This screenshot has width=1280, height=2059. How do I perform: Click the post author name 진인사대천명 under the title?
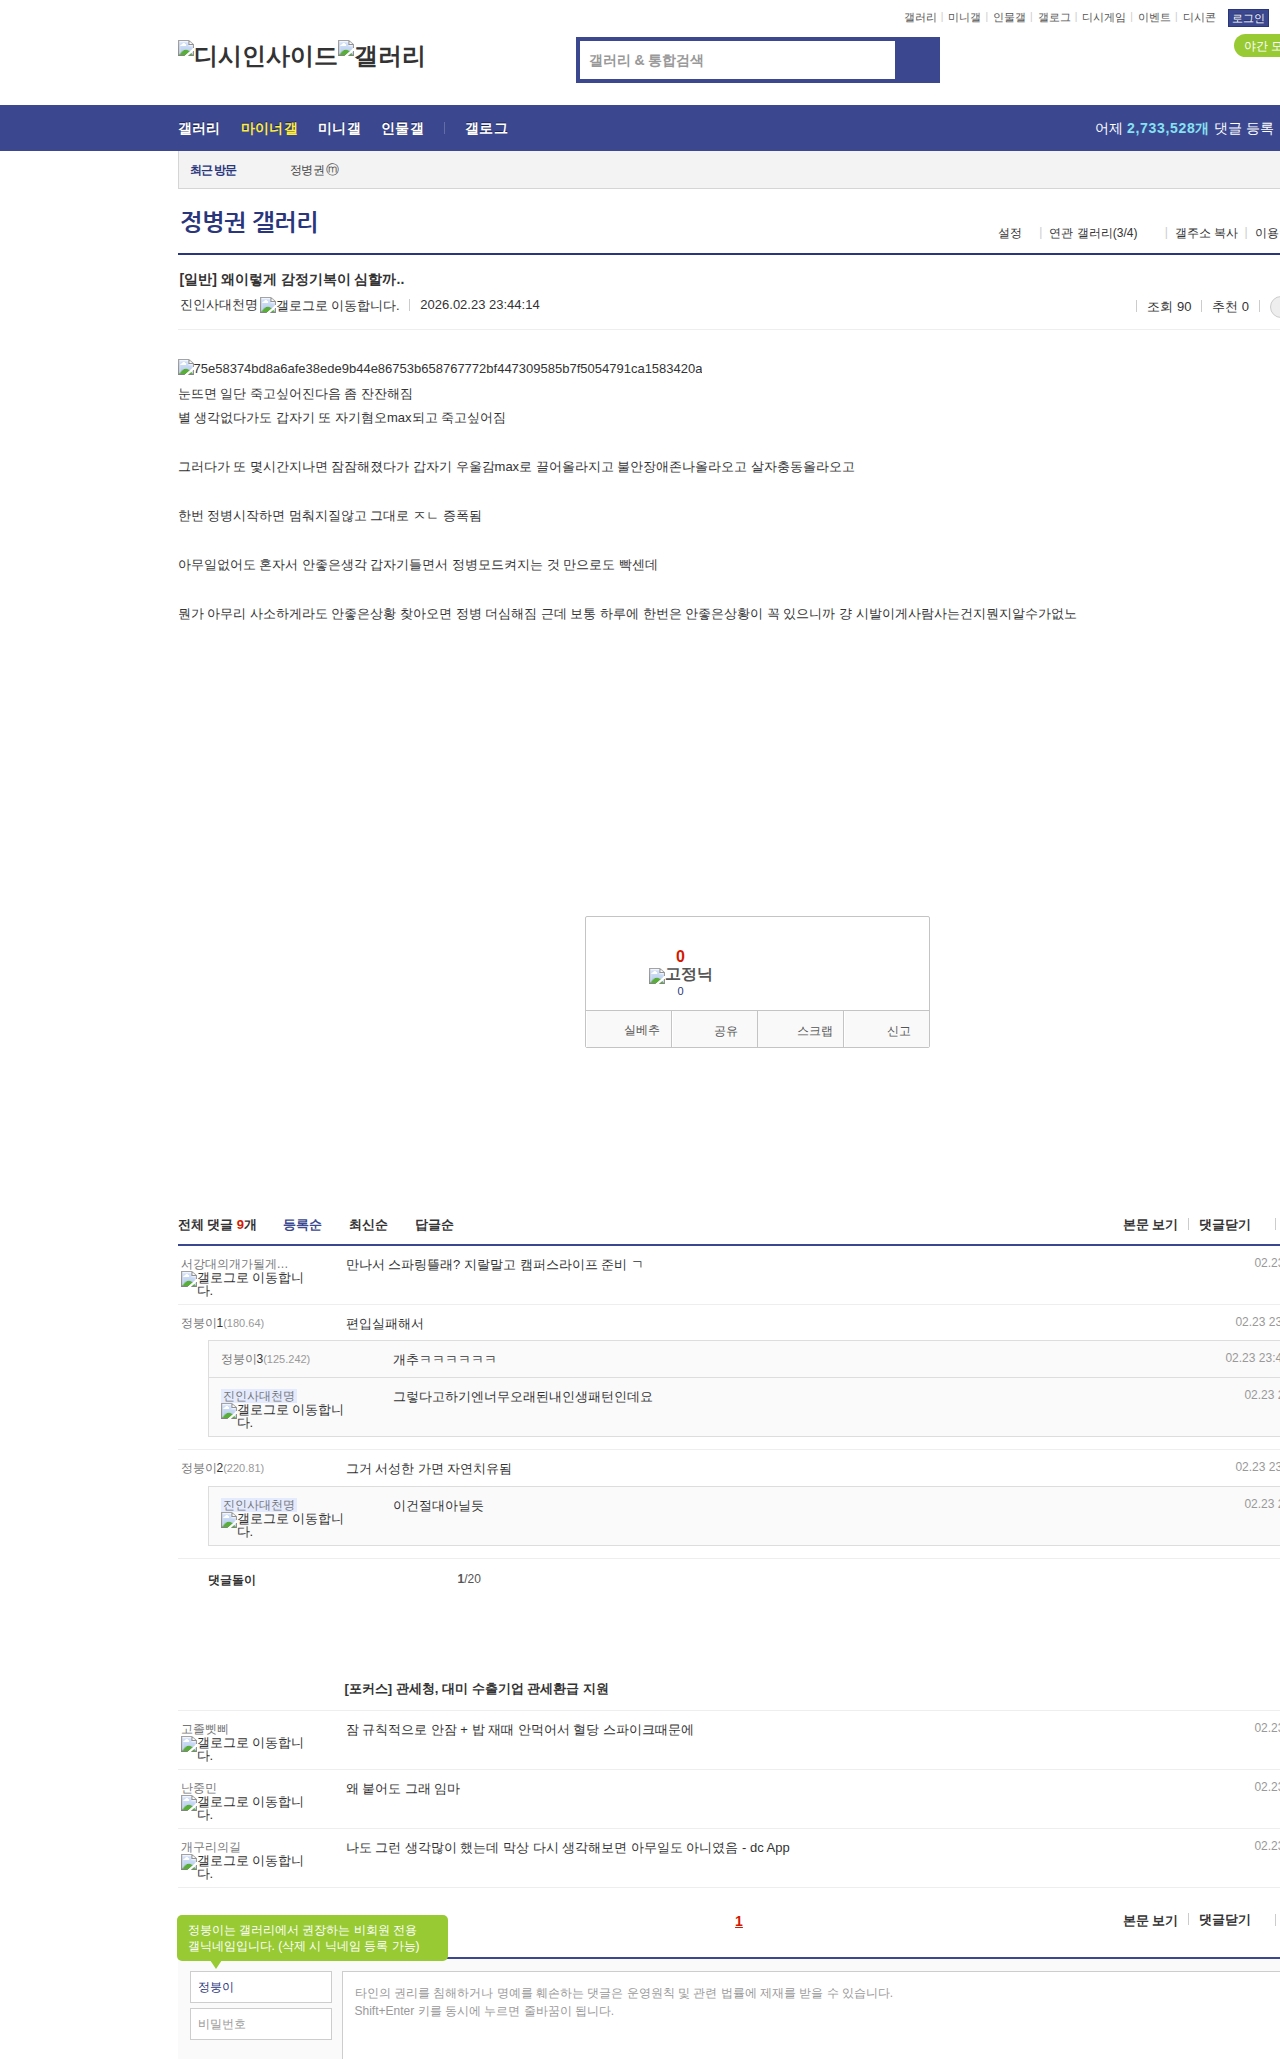[219, 305]
